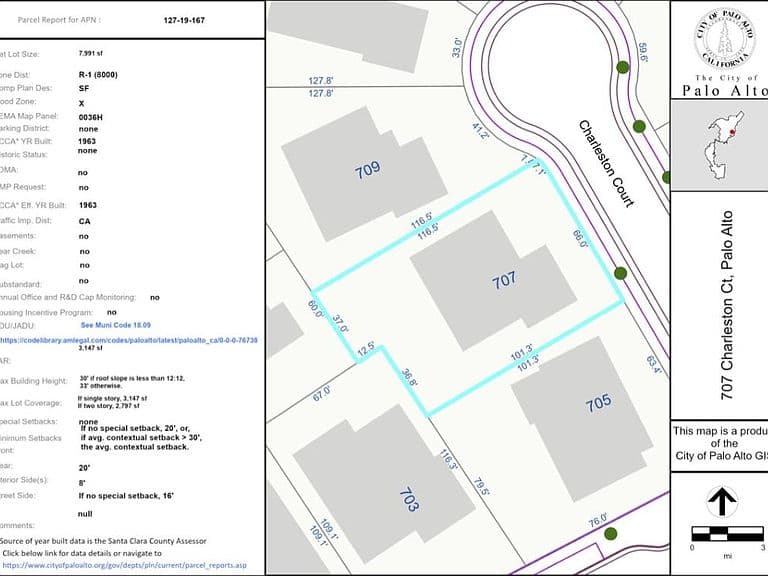768x576 pixels.
Task: Click the Comp Plan value 'SF'
Action: click(84, 89)
